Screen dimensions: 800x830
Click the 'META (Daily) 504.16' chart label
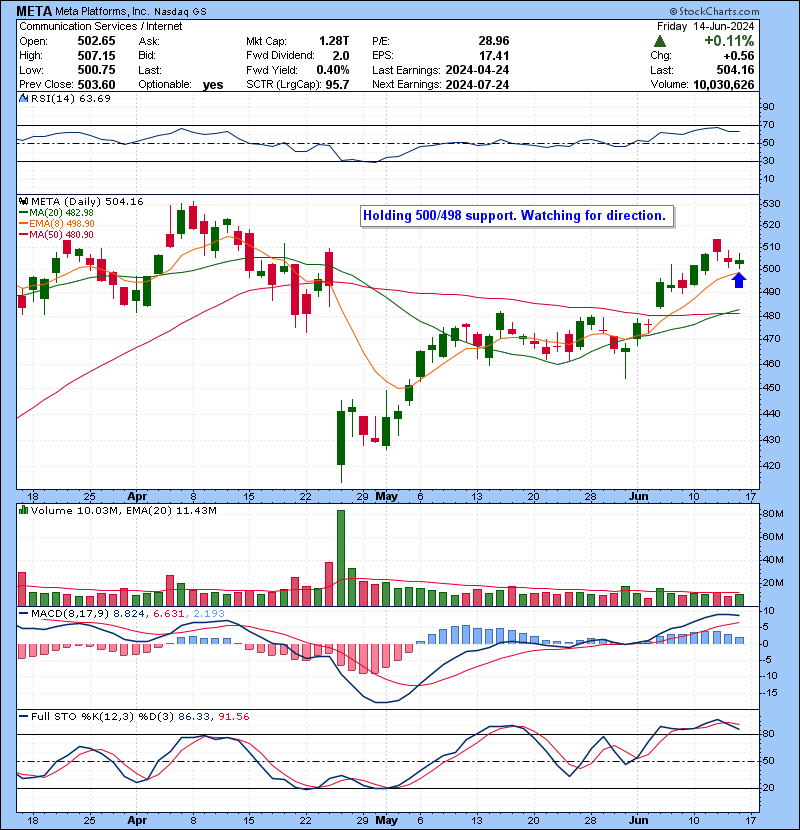(87, 201)
